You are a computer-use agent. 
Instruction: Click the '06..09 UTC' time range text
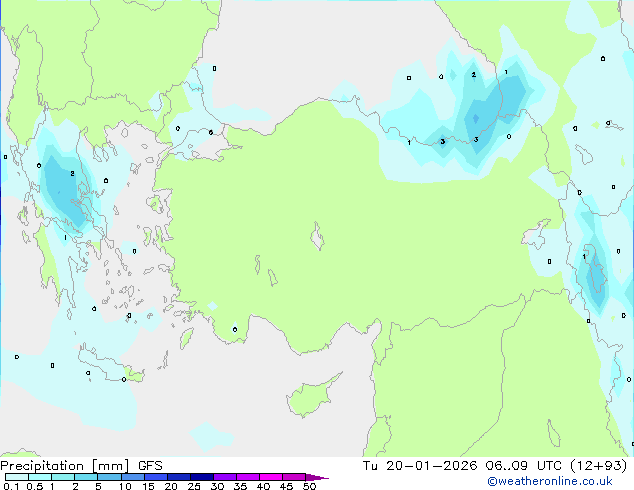pos(523,466)
